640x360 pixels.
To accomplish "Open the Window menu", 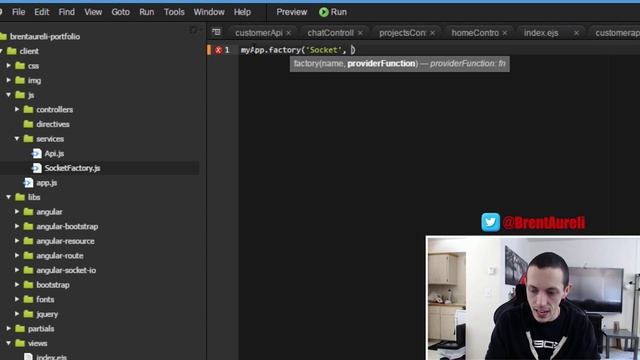I will [x=209, y=12].
